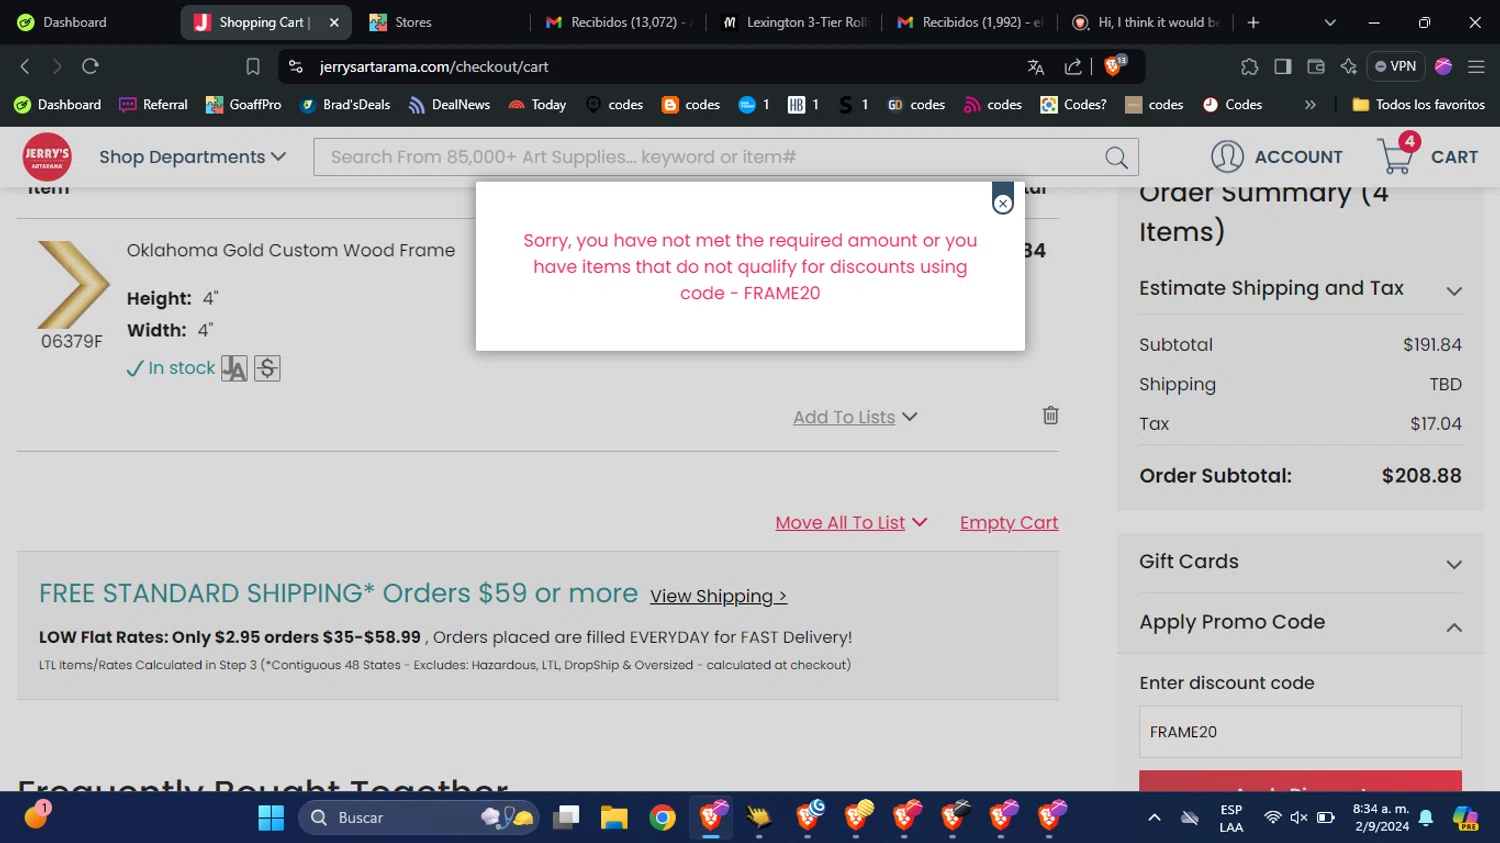Go back in browser history
1500x843 pixels.
(x=25, y=66)
